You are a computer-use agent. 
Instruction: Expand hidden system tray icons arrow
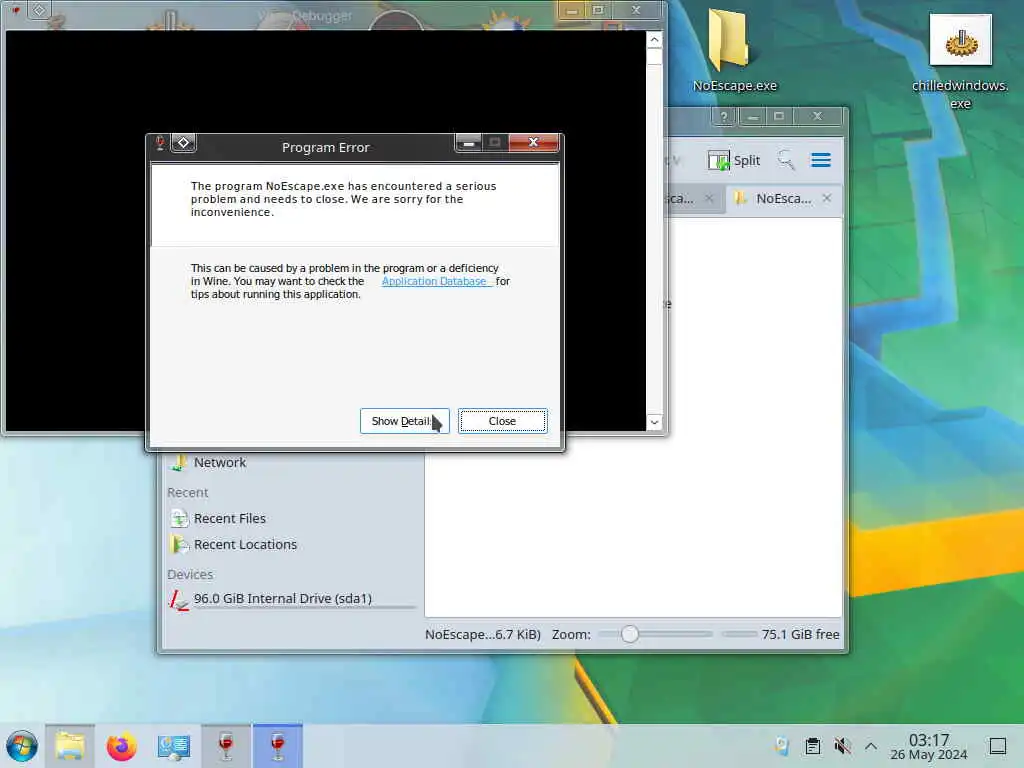tap(871, 746)
